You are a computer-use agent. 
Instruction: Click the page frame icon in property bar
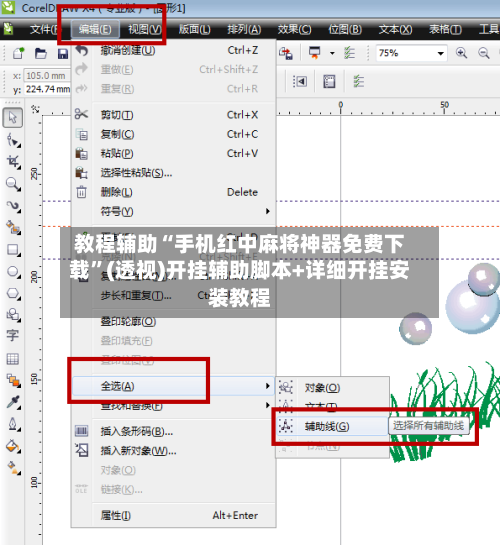tap(329, 82)
